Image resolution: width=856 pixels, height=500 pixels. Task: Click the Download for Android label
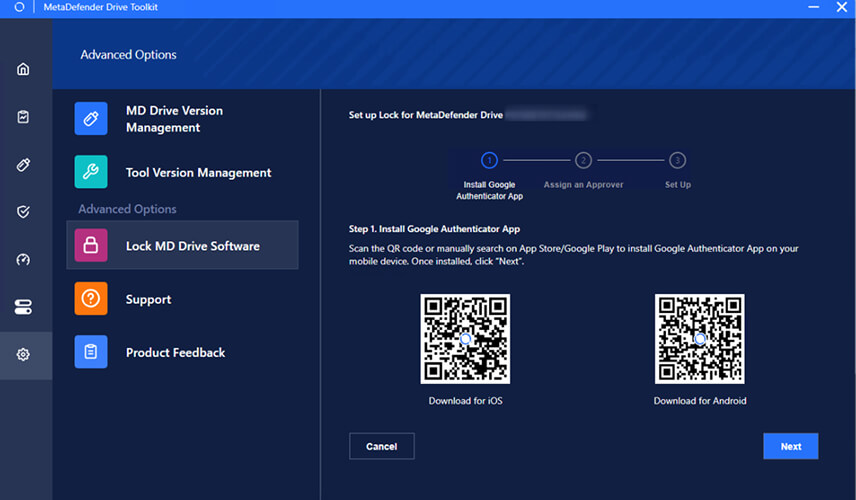[700, 401]
